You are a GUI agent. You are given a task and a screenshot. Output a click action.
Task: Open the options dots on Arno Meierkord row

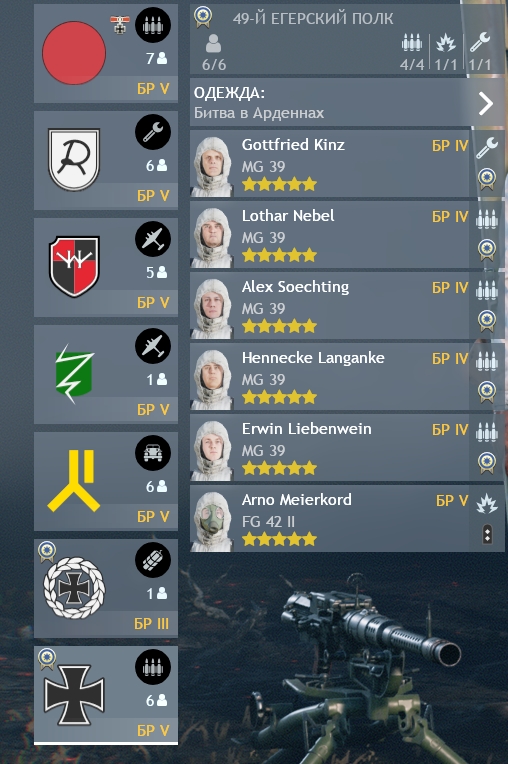point(487,535)
